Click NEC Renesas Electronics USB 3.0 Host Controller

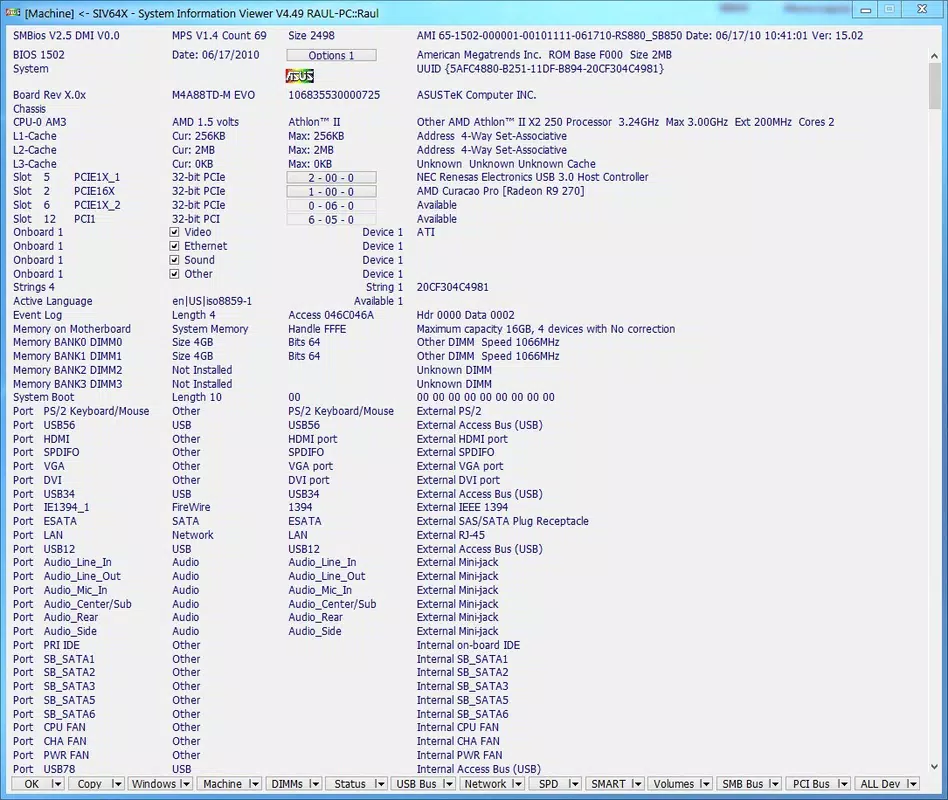coord(533,177)
